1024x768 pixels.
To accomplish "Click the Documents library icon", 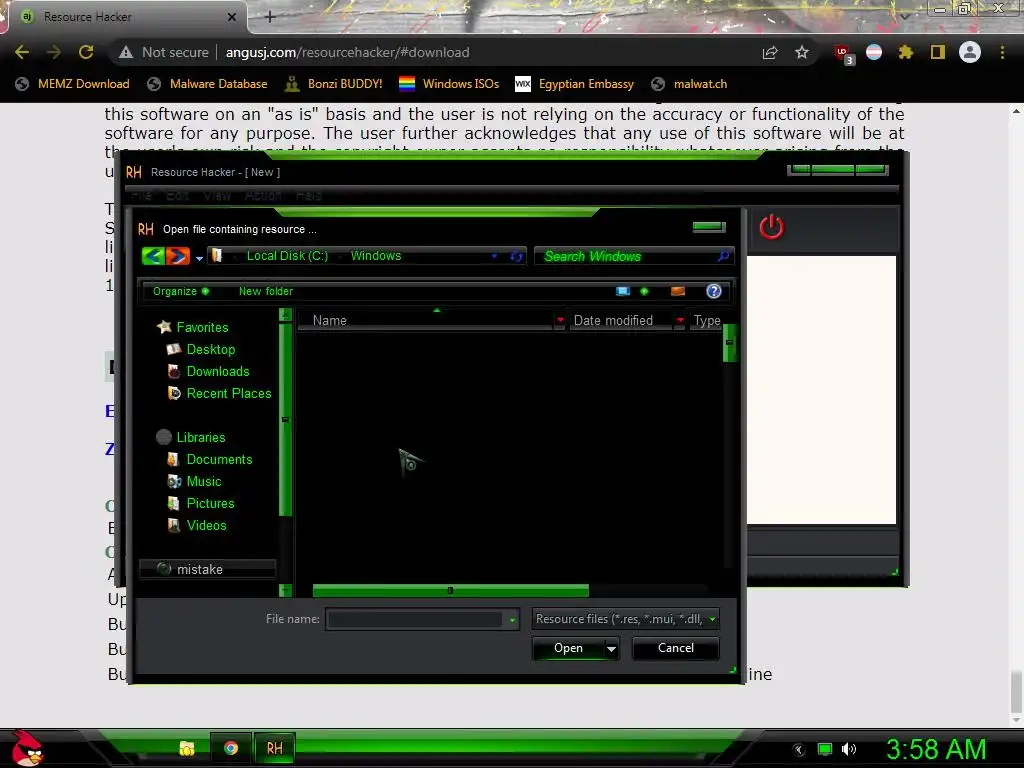I will click(x=173, y=460).
